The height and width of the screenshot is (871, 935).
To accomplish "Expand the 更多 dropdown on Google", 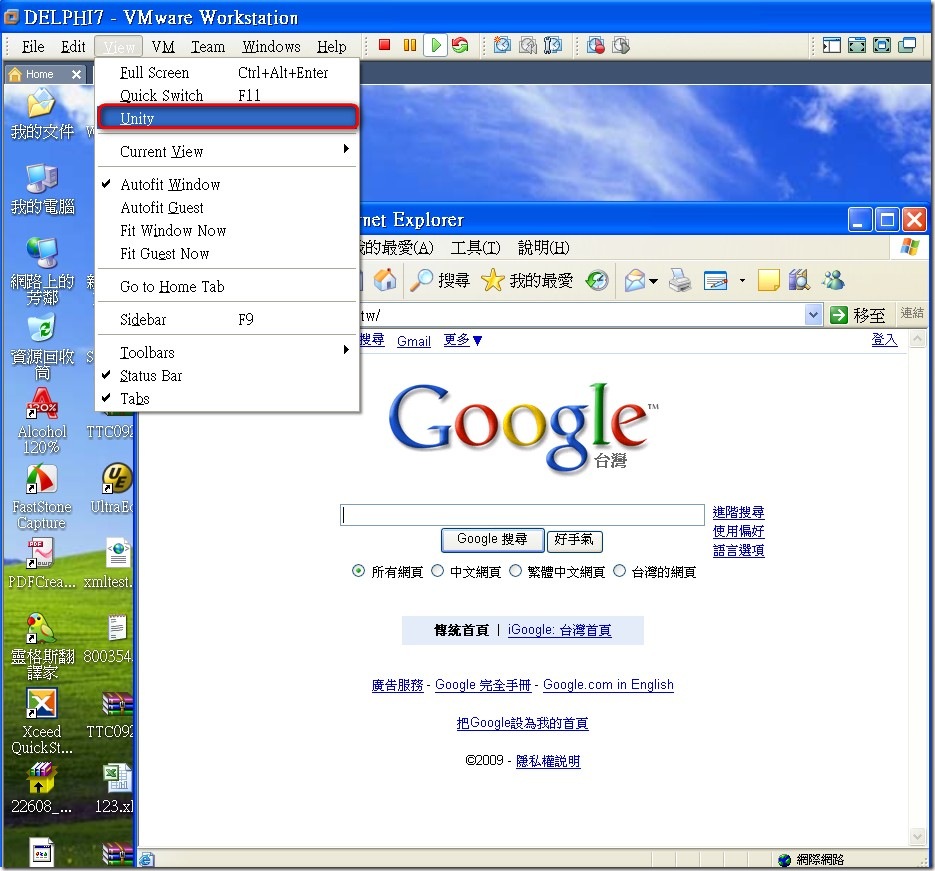I will [x=463, y=340].
